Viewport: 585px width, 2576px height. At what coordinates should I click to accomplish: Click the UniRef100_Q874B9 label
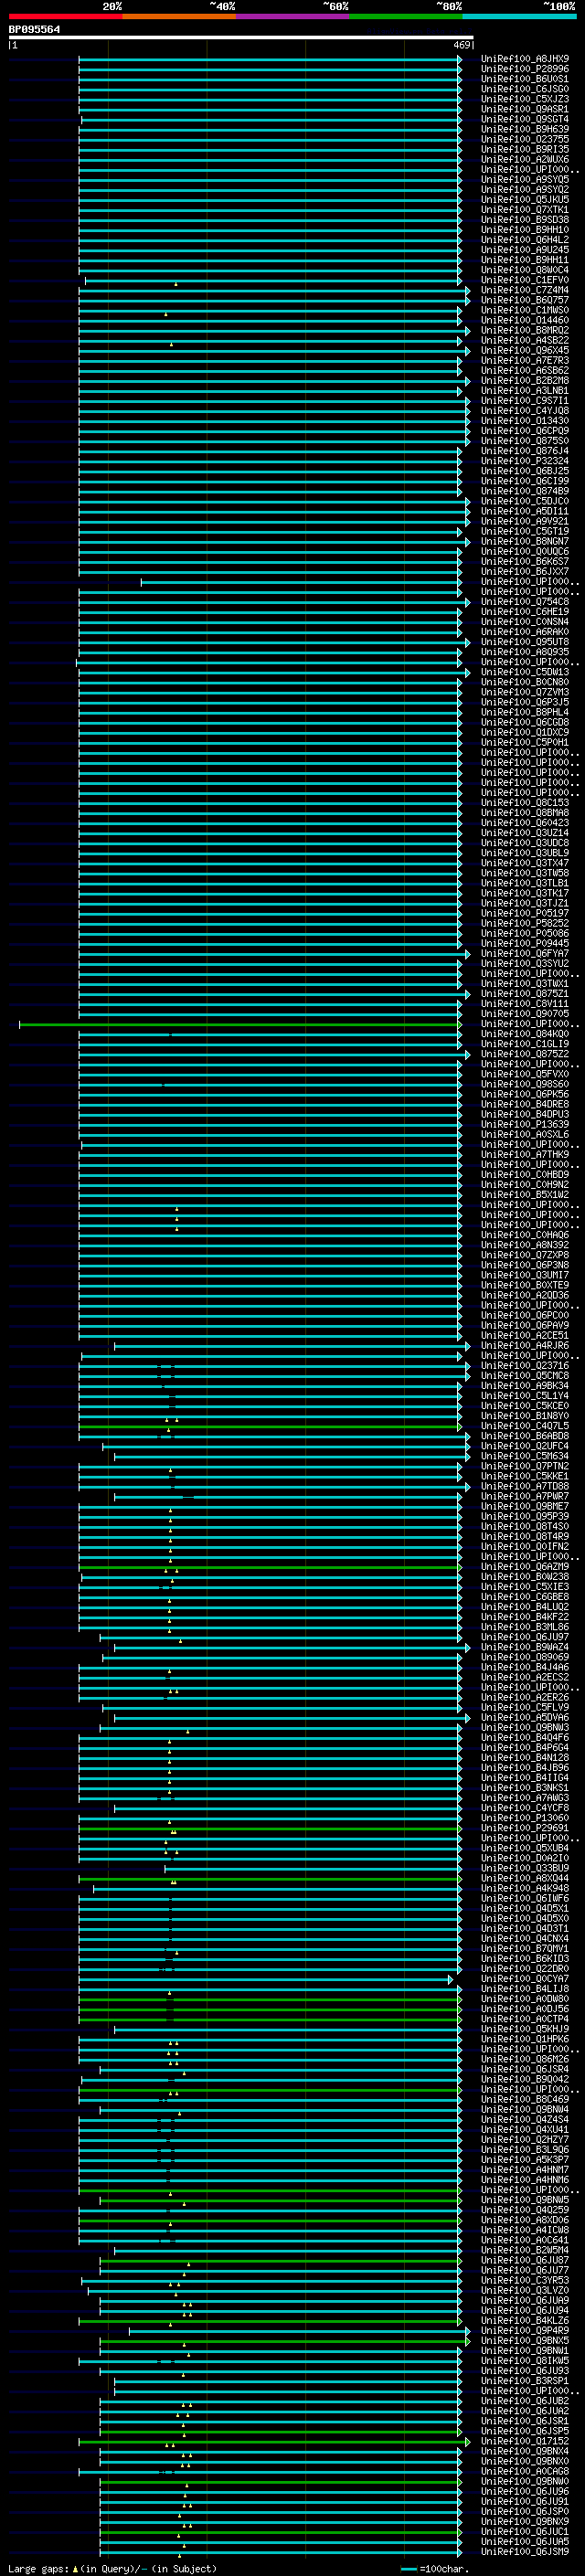click(525, 491)
